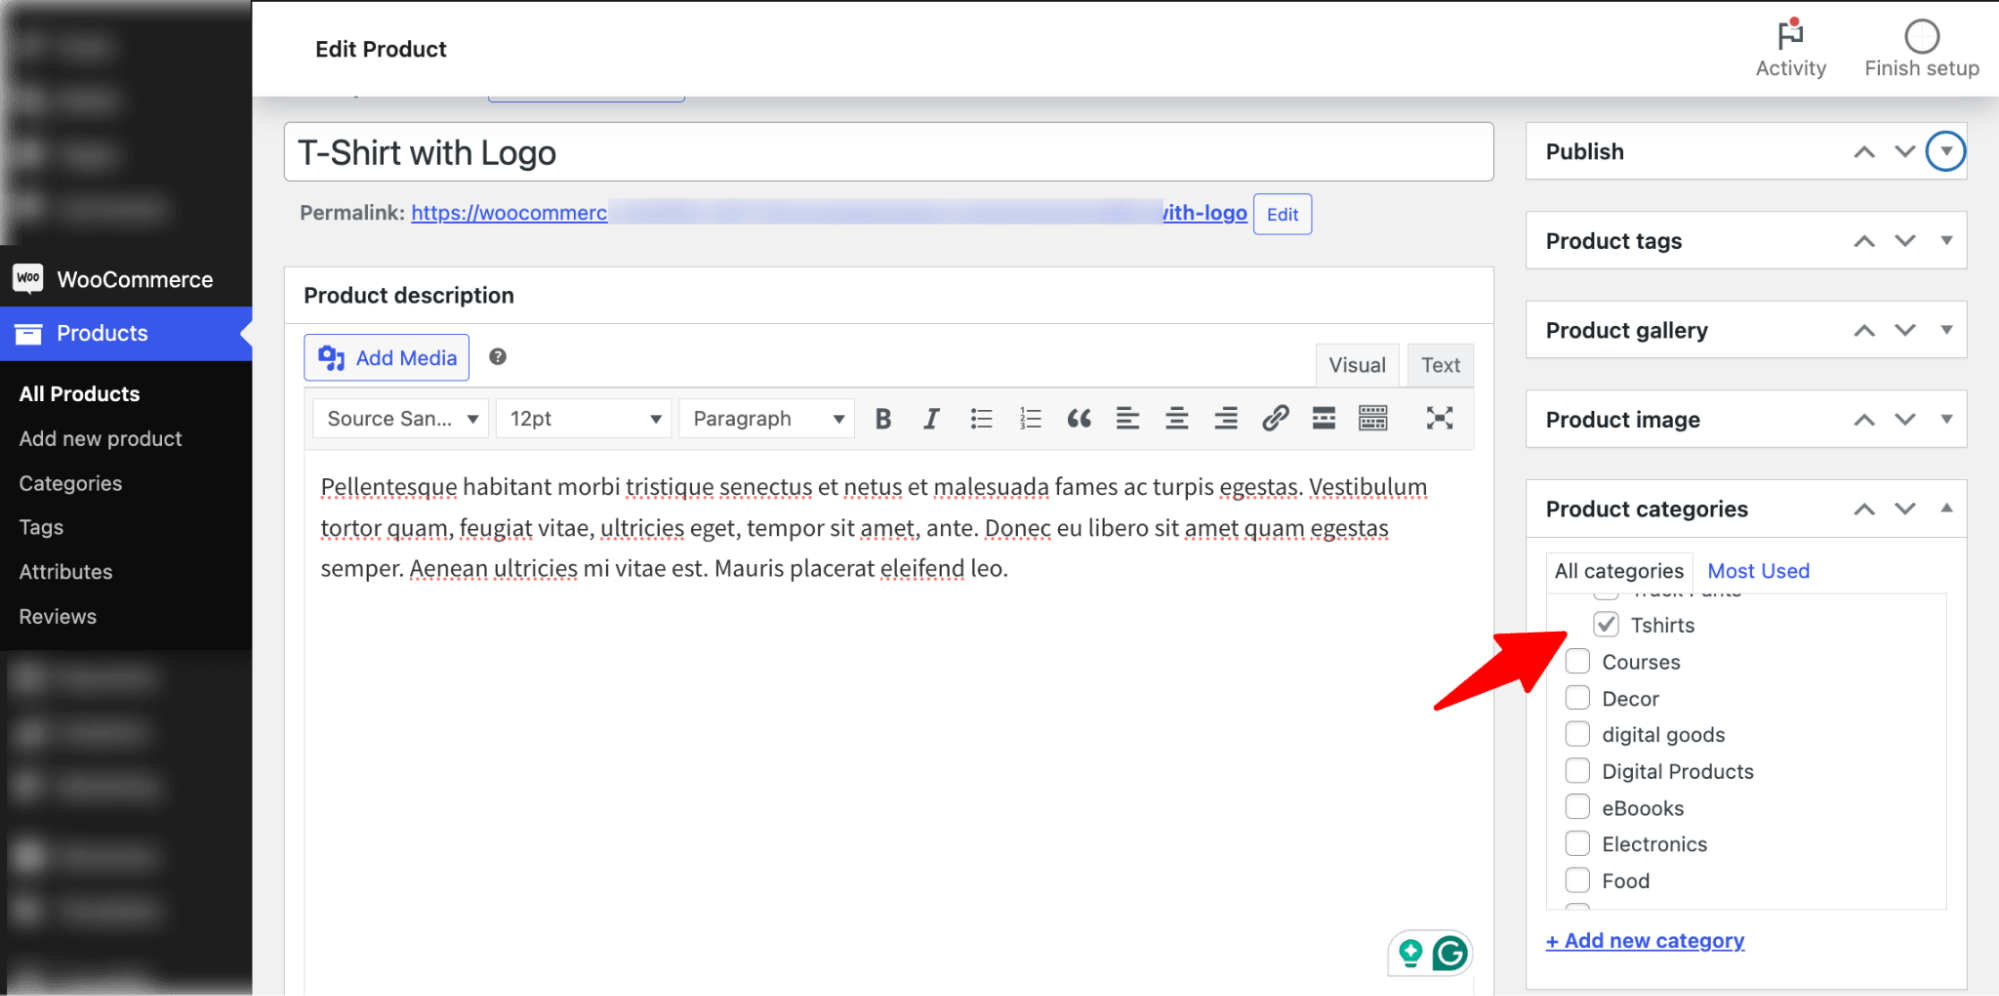Switch to the Text editor tab
Viewport: 1999px width, 996px height.
click(x=1440, y=366)
